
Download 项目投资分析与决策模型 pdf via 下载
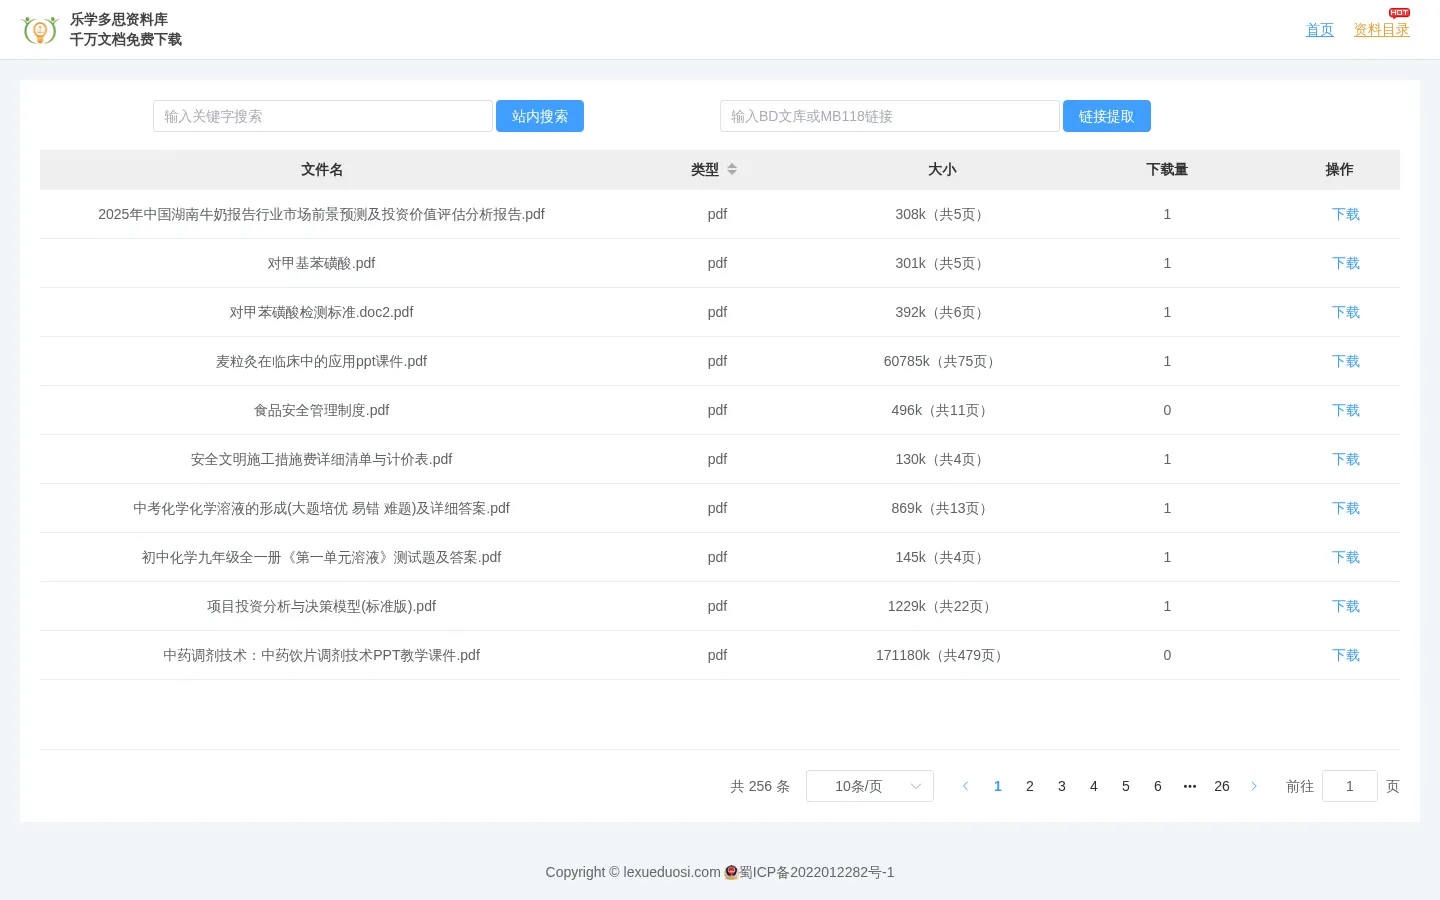(x=1346, y=606)
